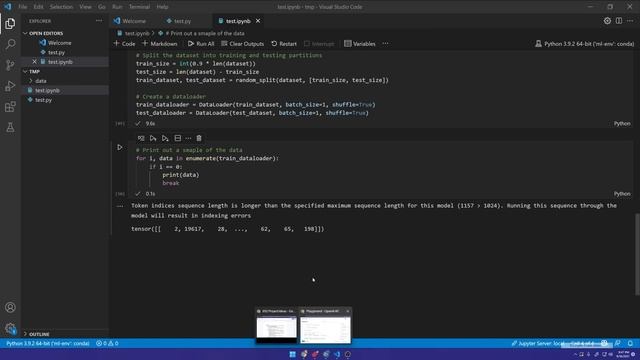Click Run All in notebook toolbar
The image size is (640, 360).
tap(201, 44)
